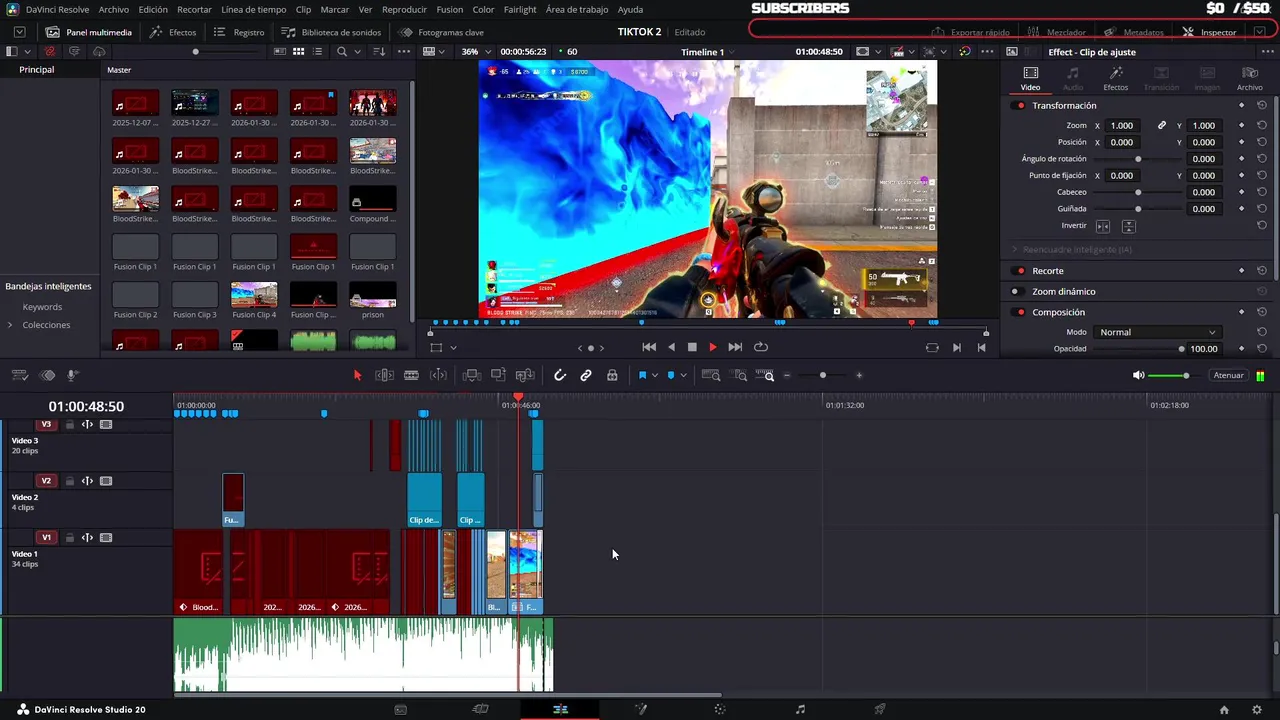
Task: Select the arrow Selection mode tool
Action: coord(358,375)
